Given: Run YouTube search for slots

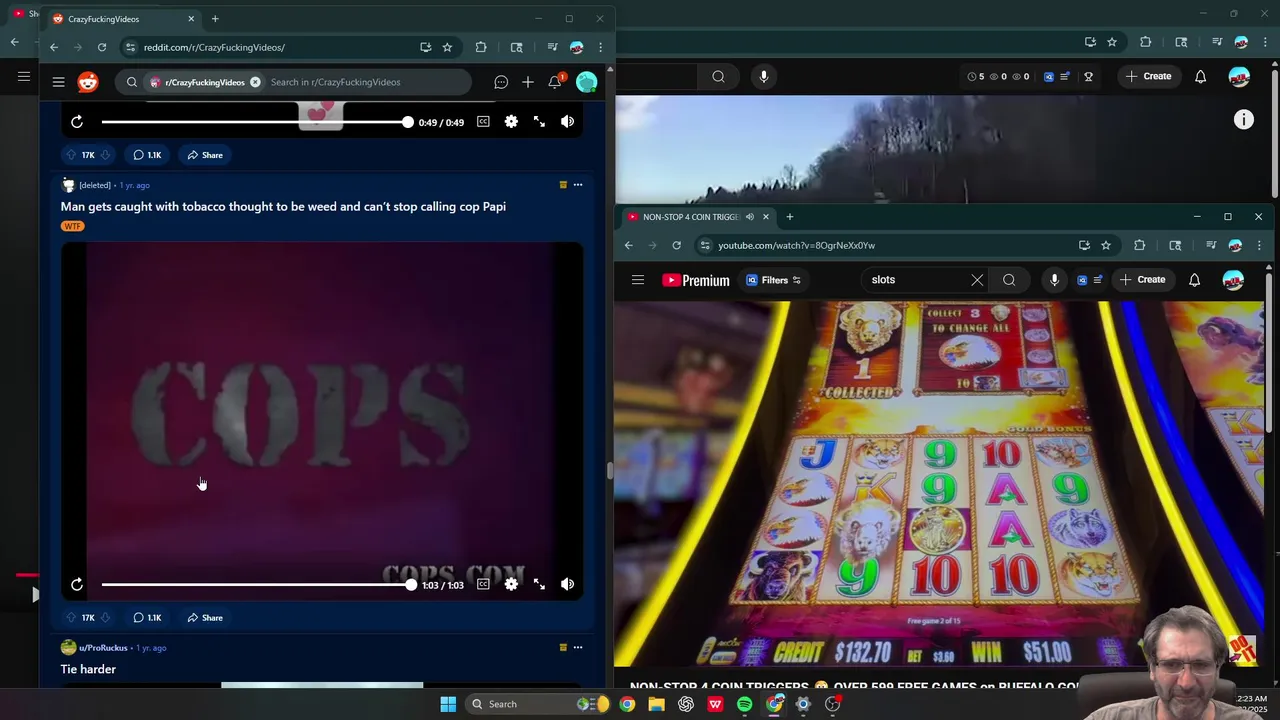Looking at the screenshot, I should click(x=1009, y=280).
